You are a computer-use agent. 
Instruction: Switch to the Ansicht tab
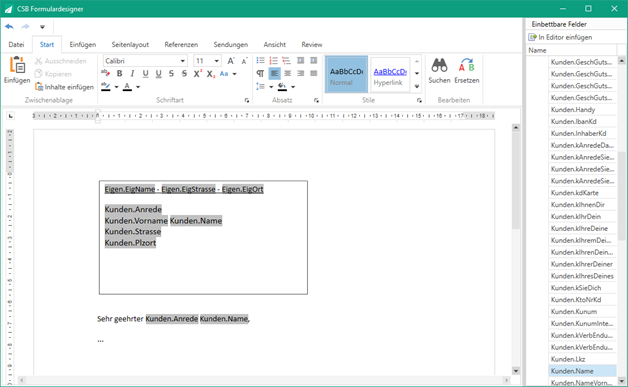(275, 44)
